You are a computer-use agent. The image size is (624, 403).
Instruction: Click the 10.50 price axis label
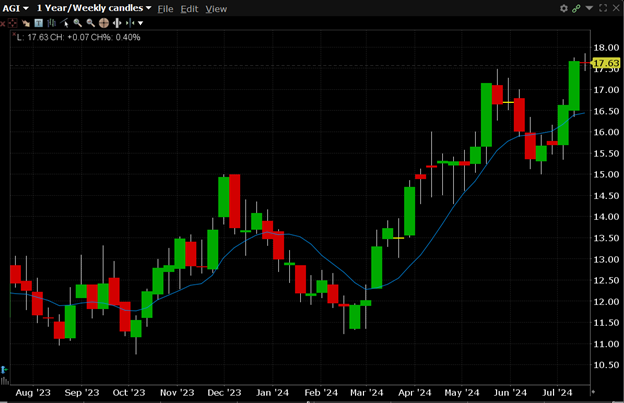[606, 365]
